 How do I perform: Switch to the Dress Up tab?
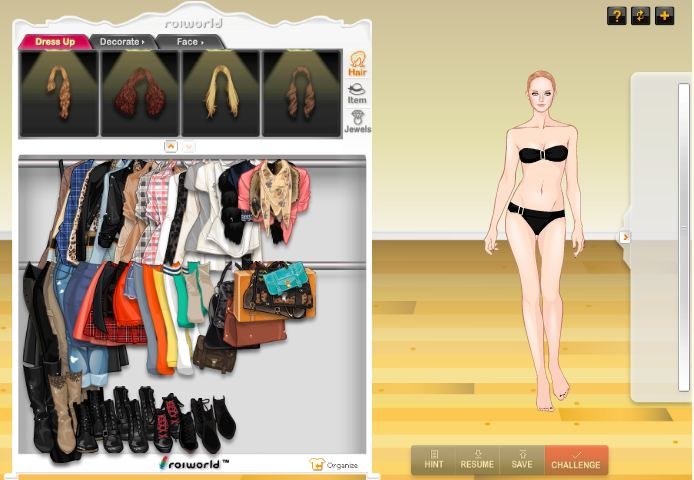55,42
